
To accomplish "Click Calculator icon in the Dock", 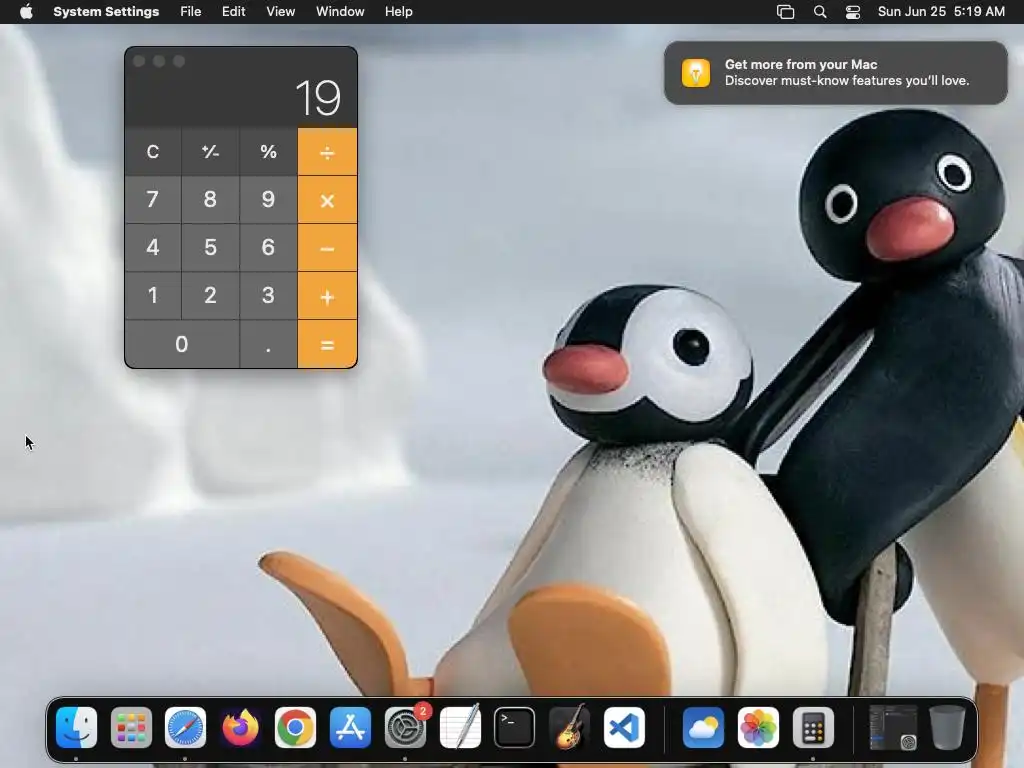I will point(813,728).
